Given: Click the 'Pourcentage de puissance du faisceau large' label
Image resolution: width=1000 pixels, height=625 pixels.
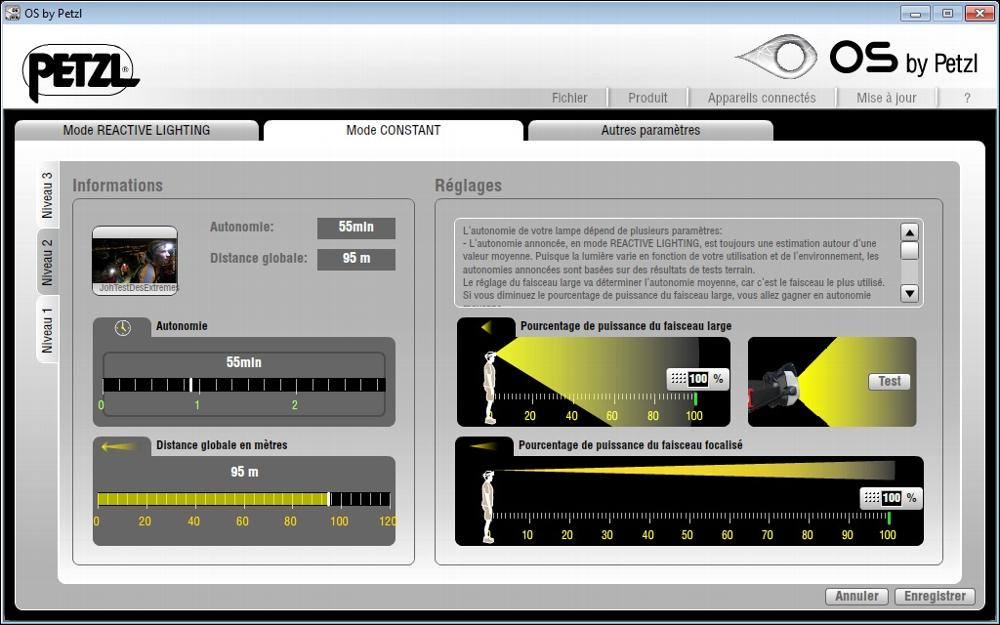Looking at the screenshot, I should 626,326.
